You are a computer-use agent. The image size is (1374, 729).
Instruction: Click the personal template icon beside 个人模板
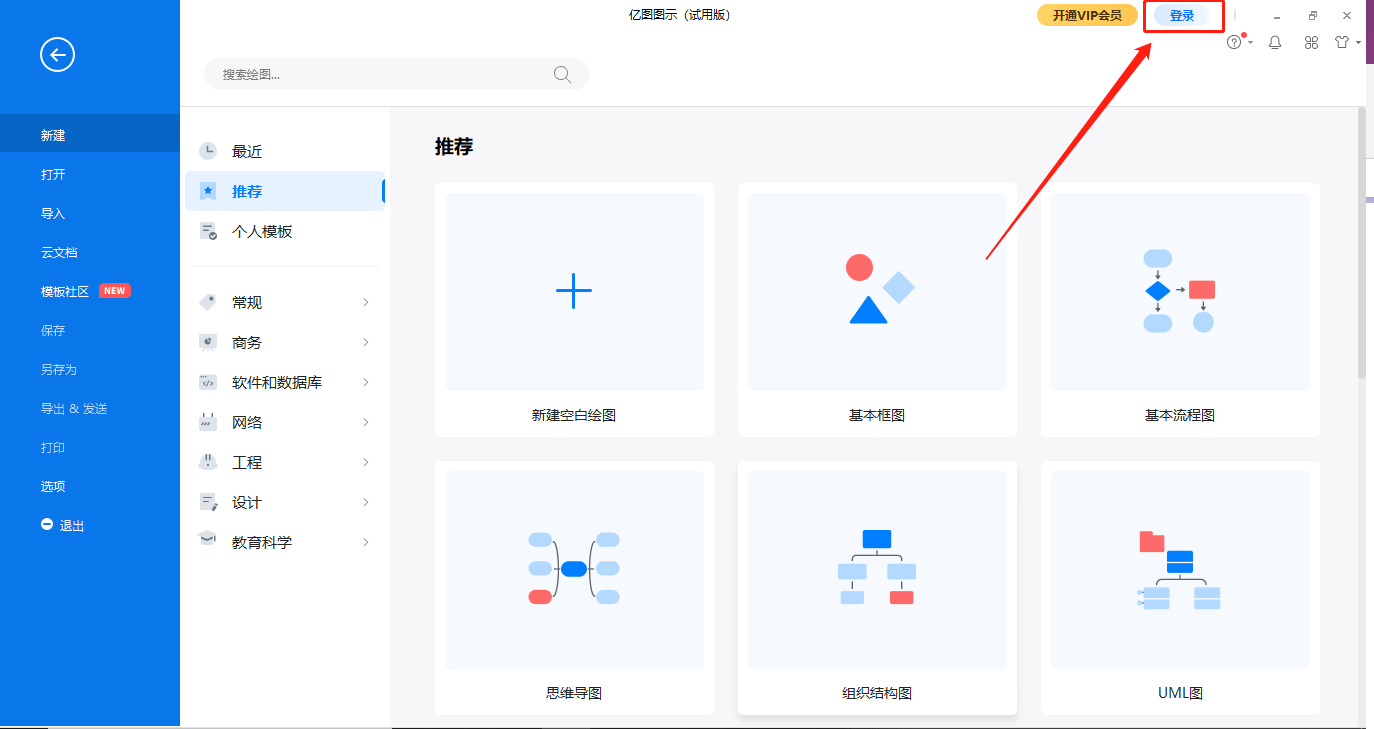point(208,231)
